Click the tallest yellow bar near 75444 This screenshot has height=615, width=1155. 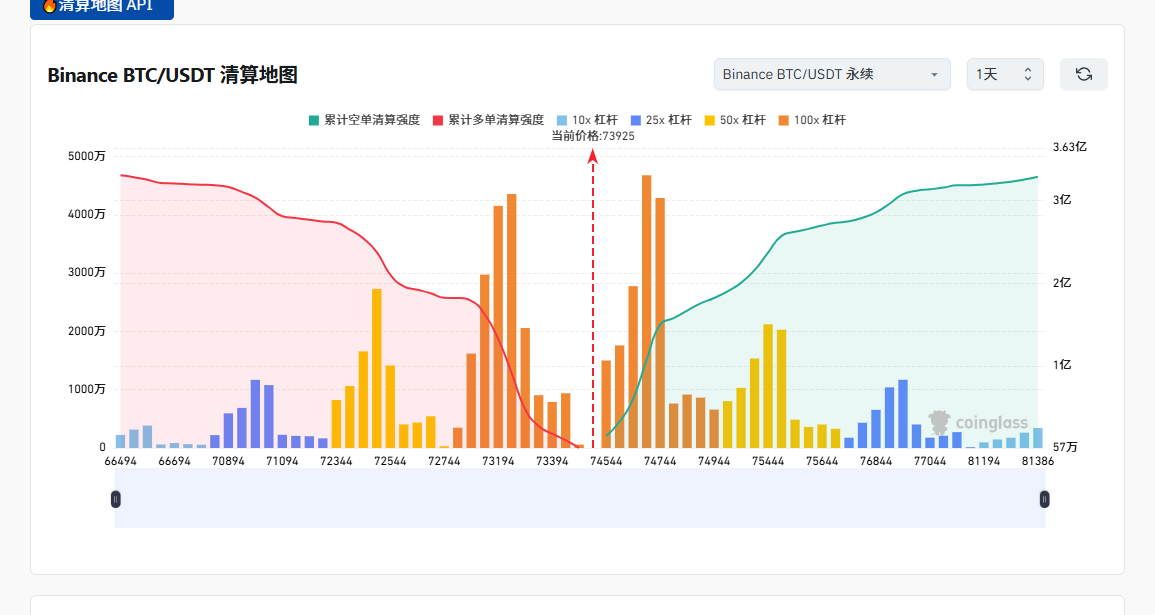click(x=768, y=386)
